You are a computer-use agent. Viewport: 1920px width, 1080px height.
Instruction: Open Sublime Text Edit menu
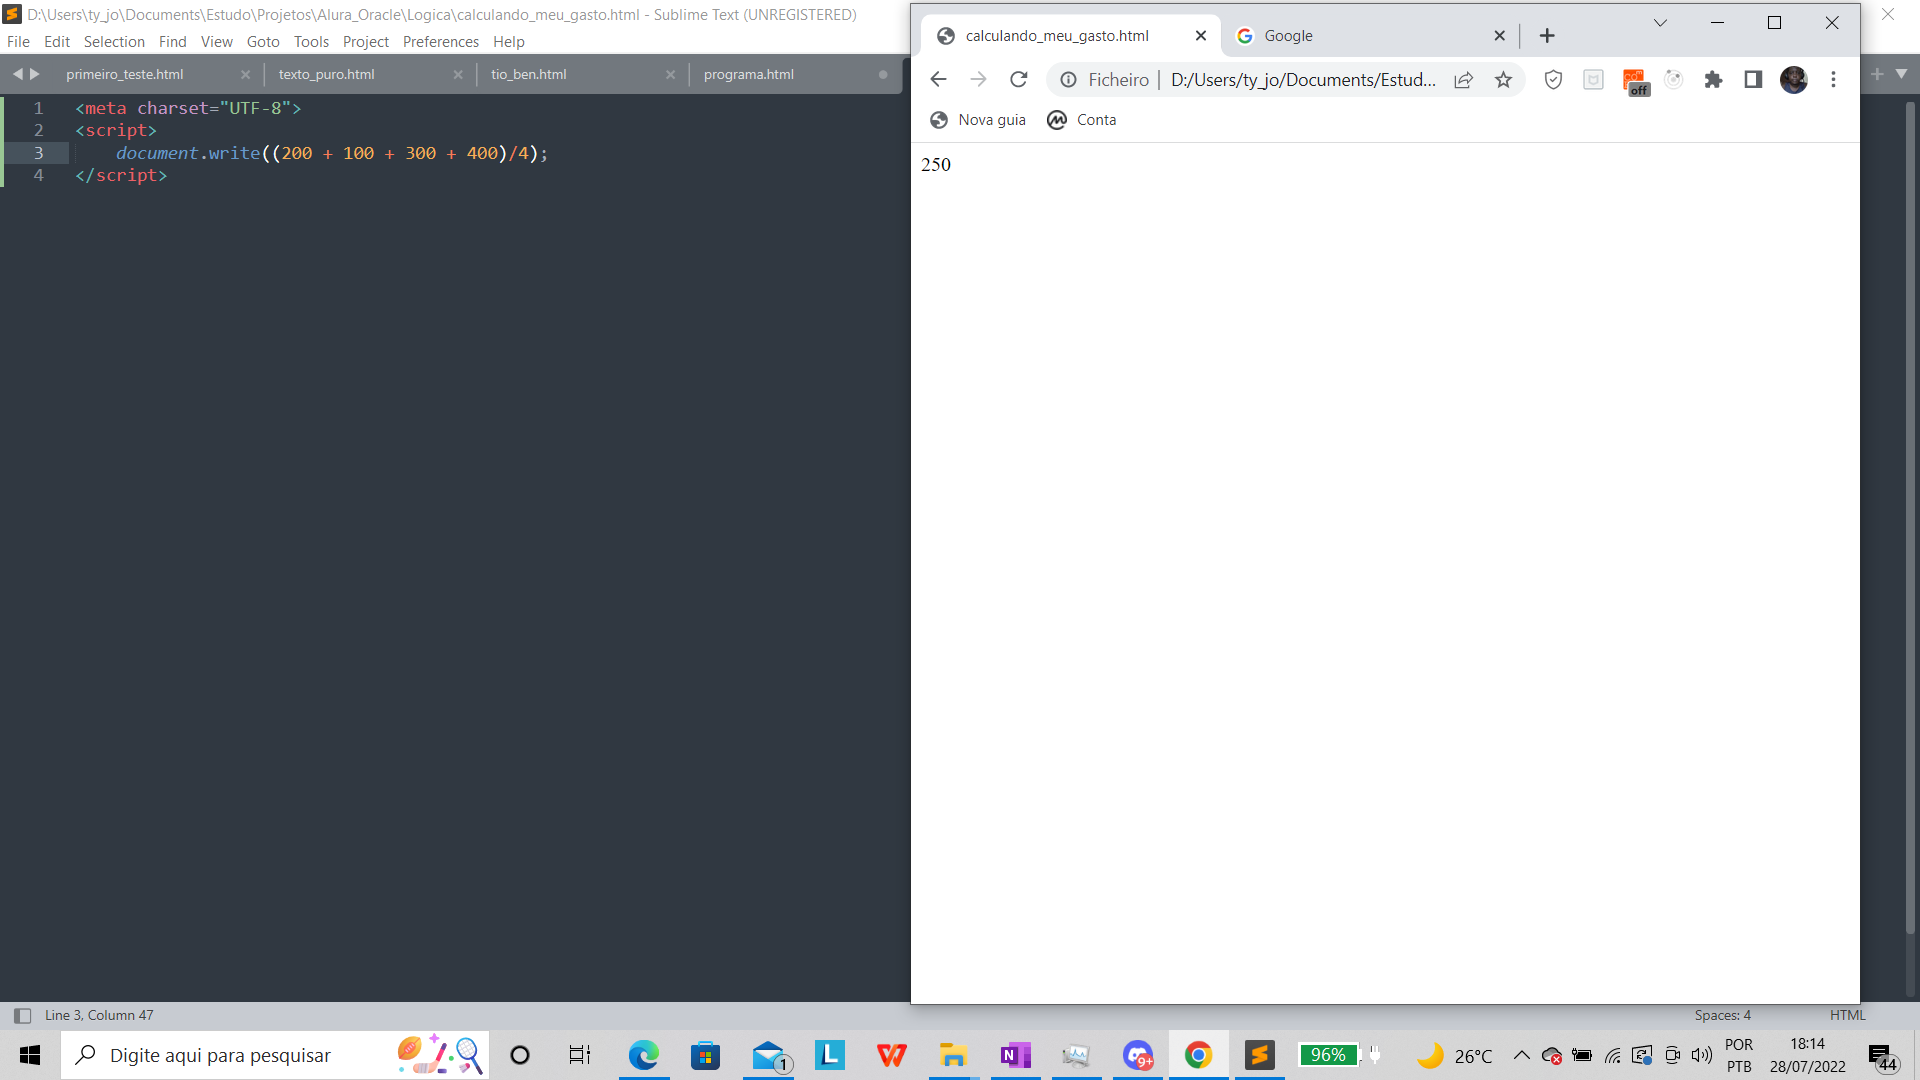point(57,42)
